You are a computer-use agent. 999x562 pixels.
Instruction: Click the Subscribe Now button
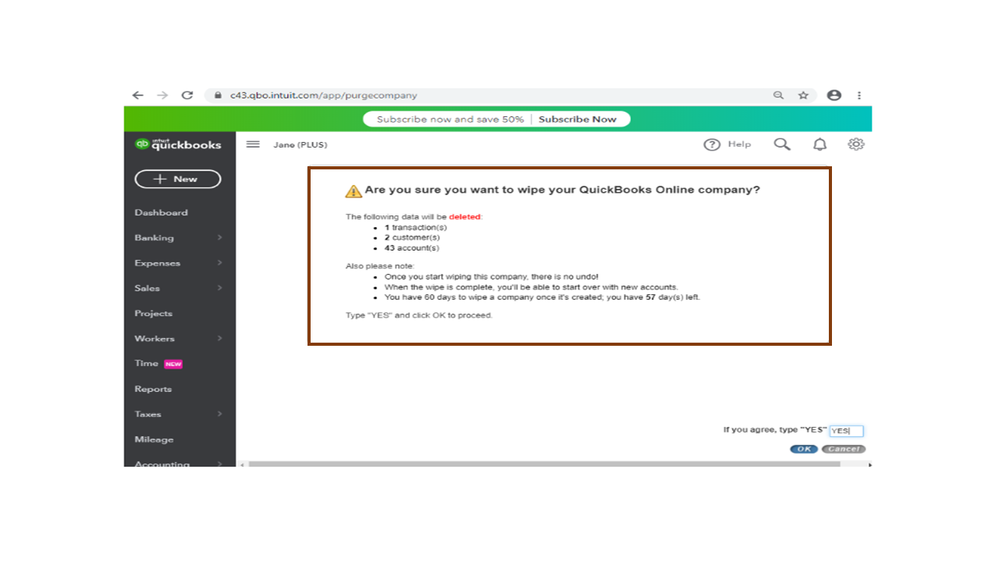point(577,119)
